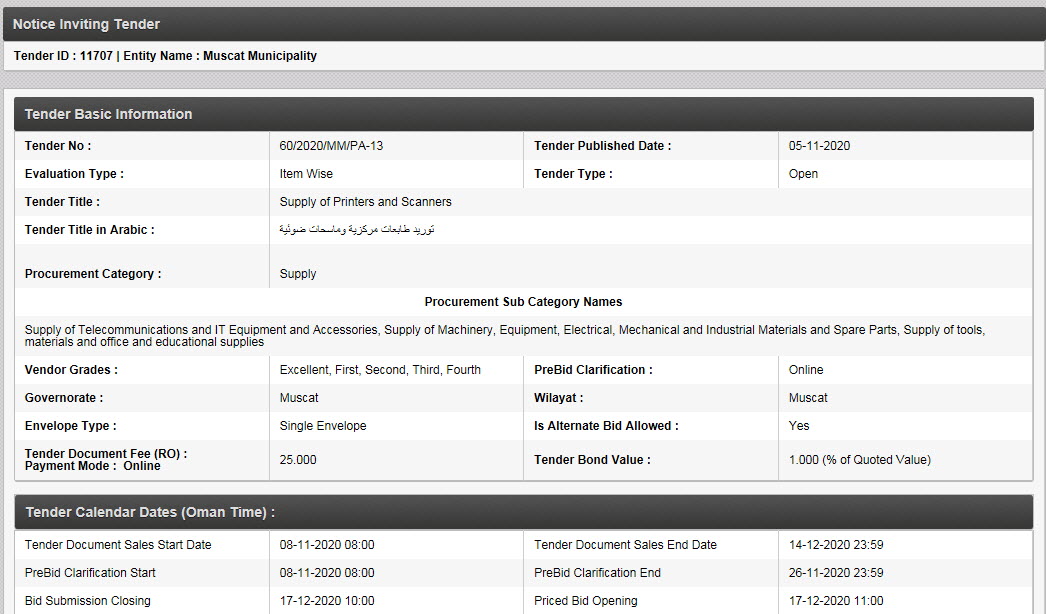Viewport: 1046px width, 614px height.
Task: Select the Arabic tender title text
Action: [357, 230]
